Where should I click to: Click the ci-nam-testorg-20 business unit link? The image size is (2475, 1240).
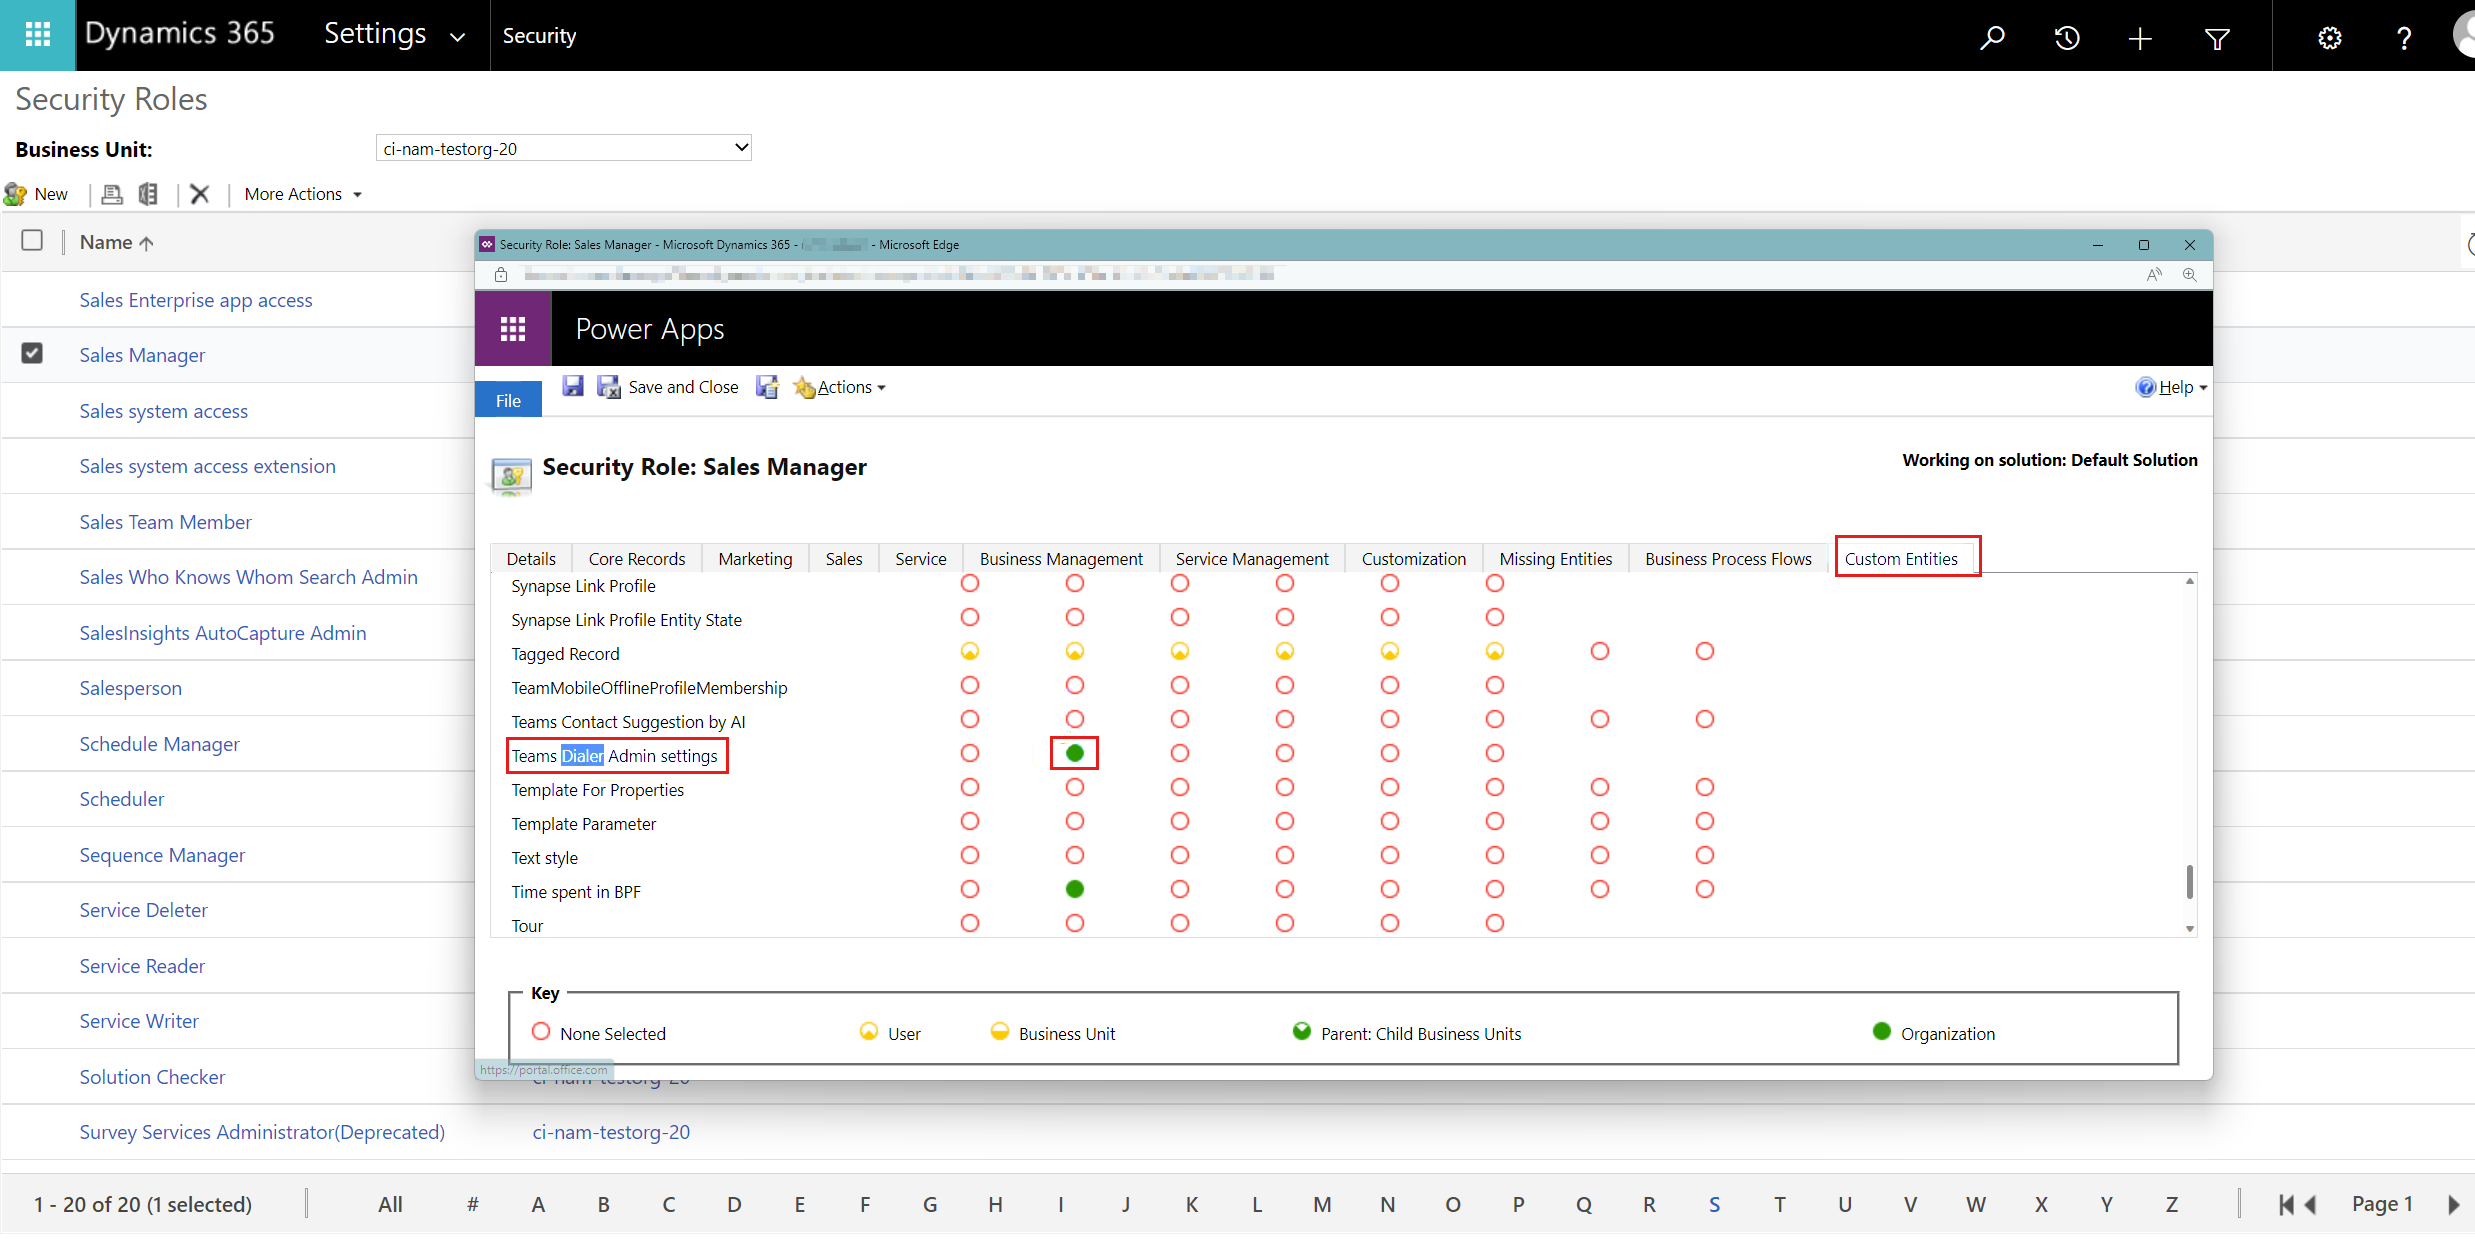(x=611, y=1132)
